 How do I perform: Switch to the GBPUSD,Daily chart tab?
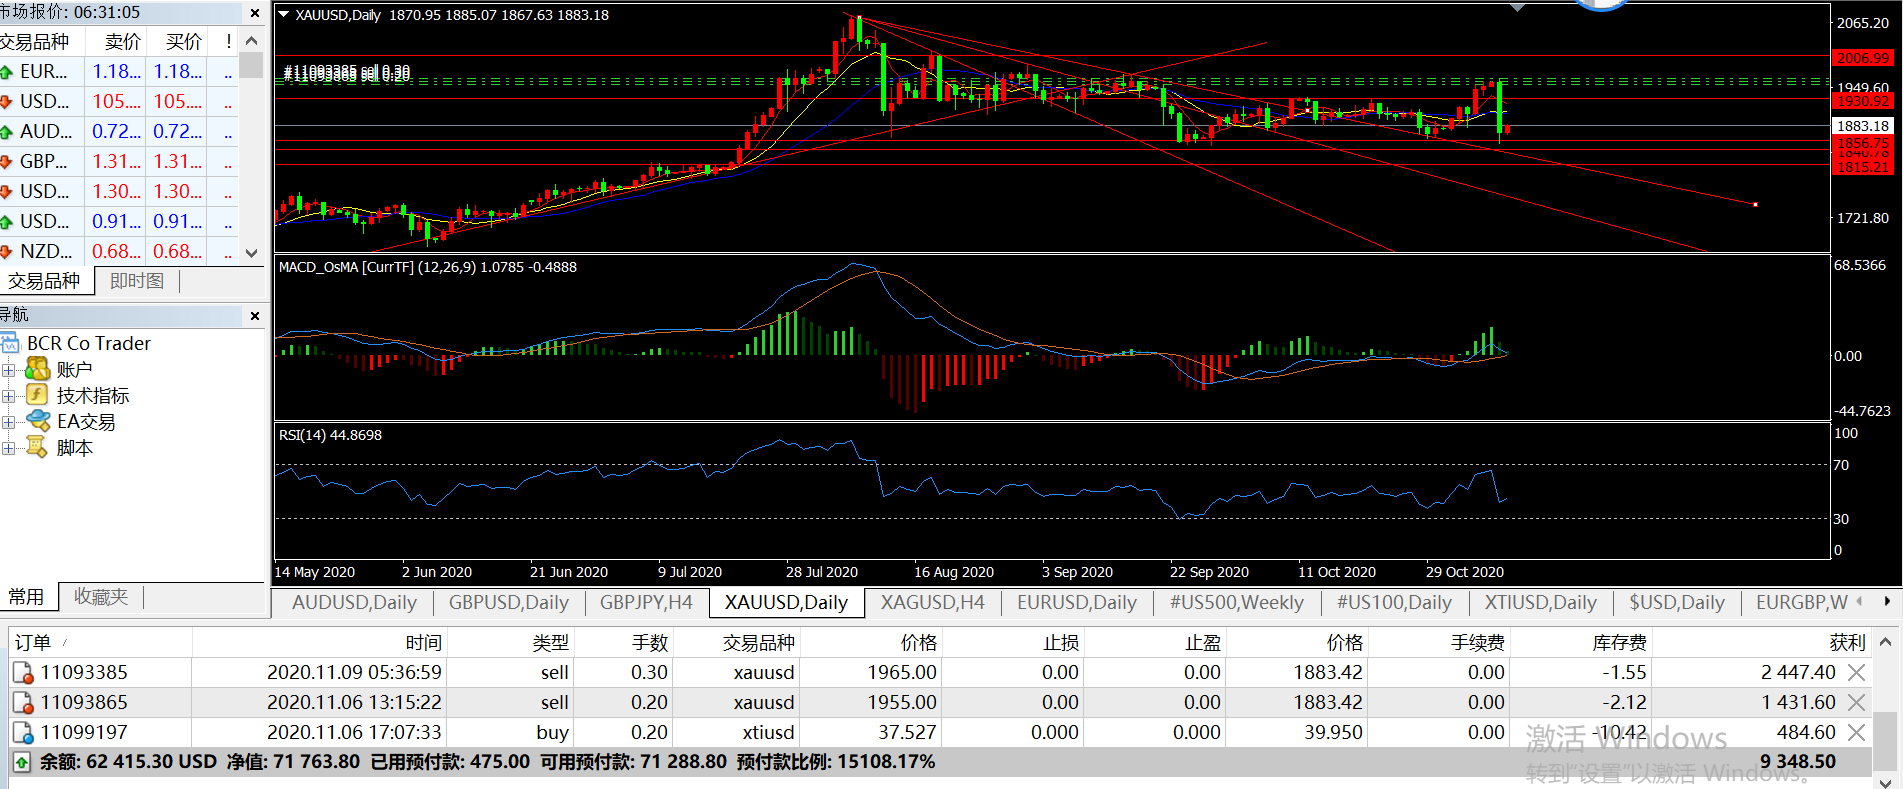(508, 603)
